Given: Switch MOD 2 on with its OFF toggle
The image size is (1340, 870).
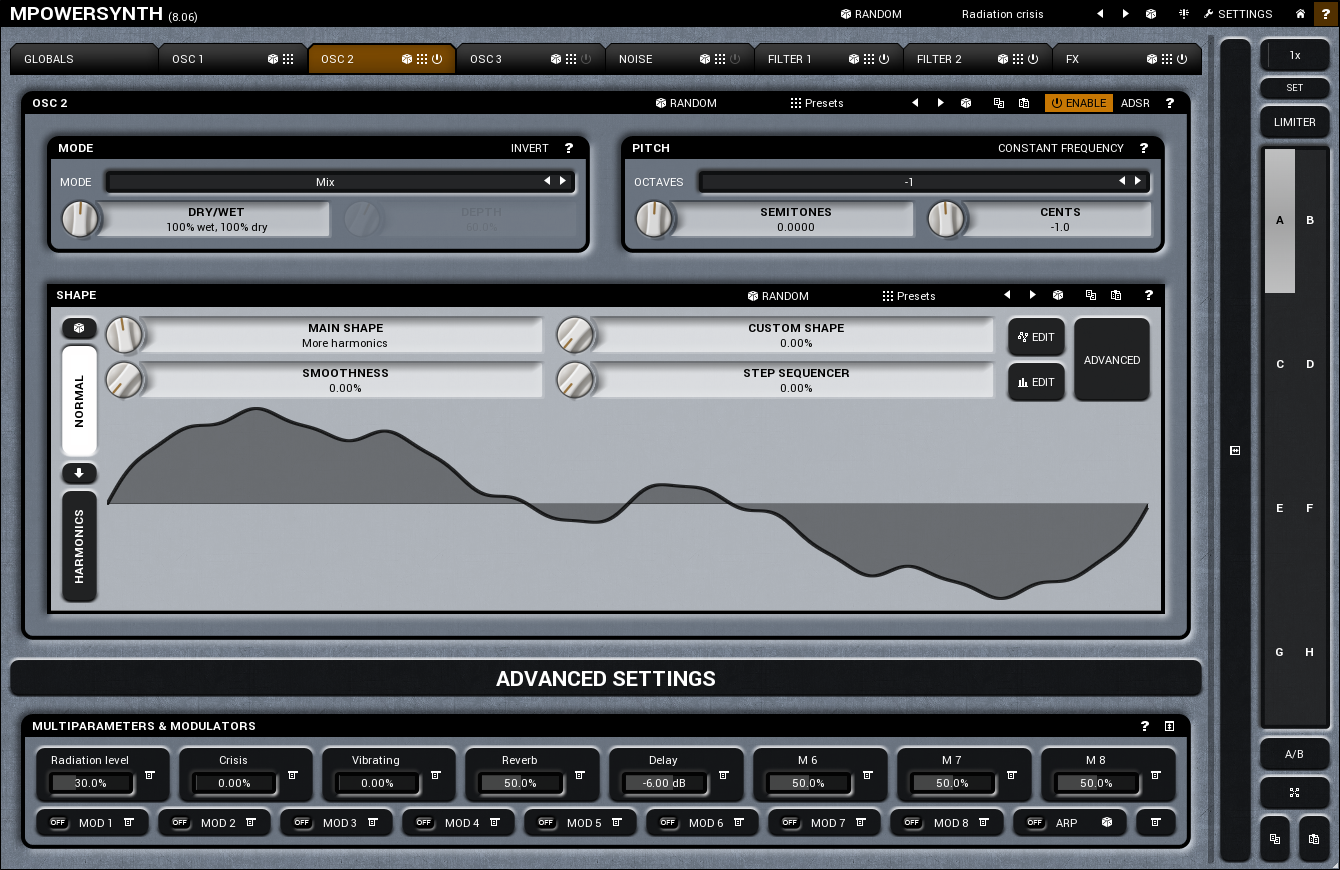Looking at the screenshot, I should tap(180, 823).
